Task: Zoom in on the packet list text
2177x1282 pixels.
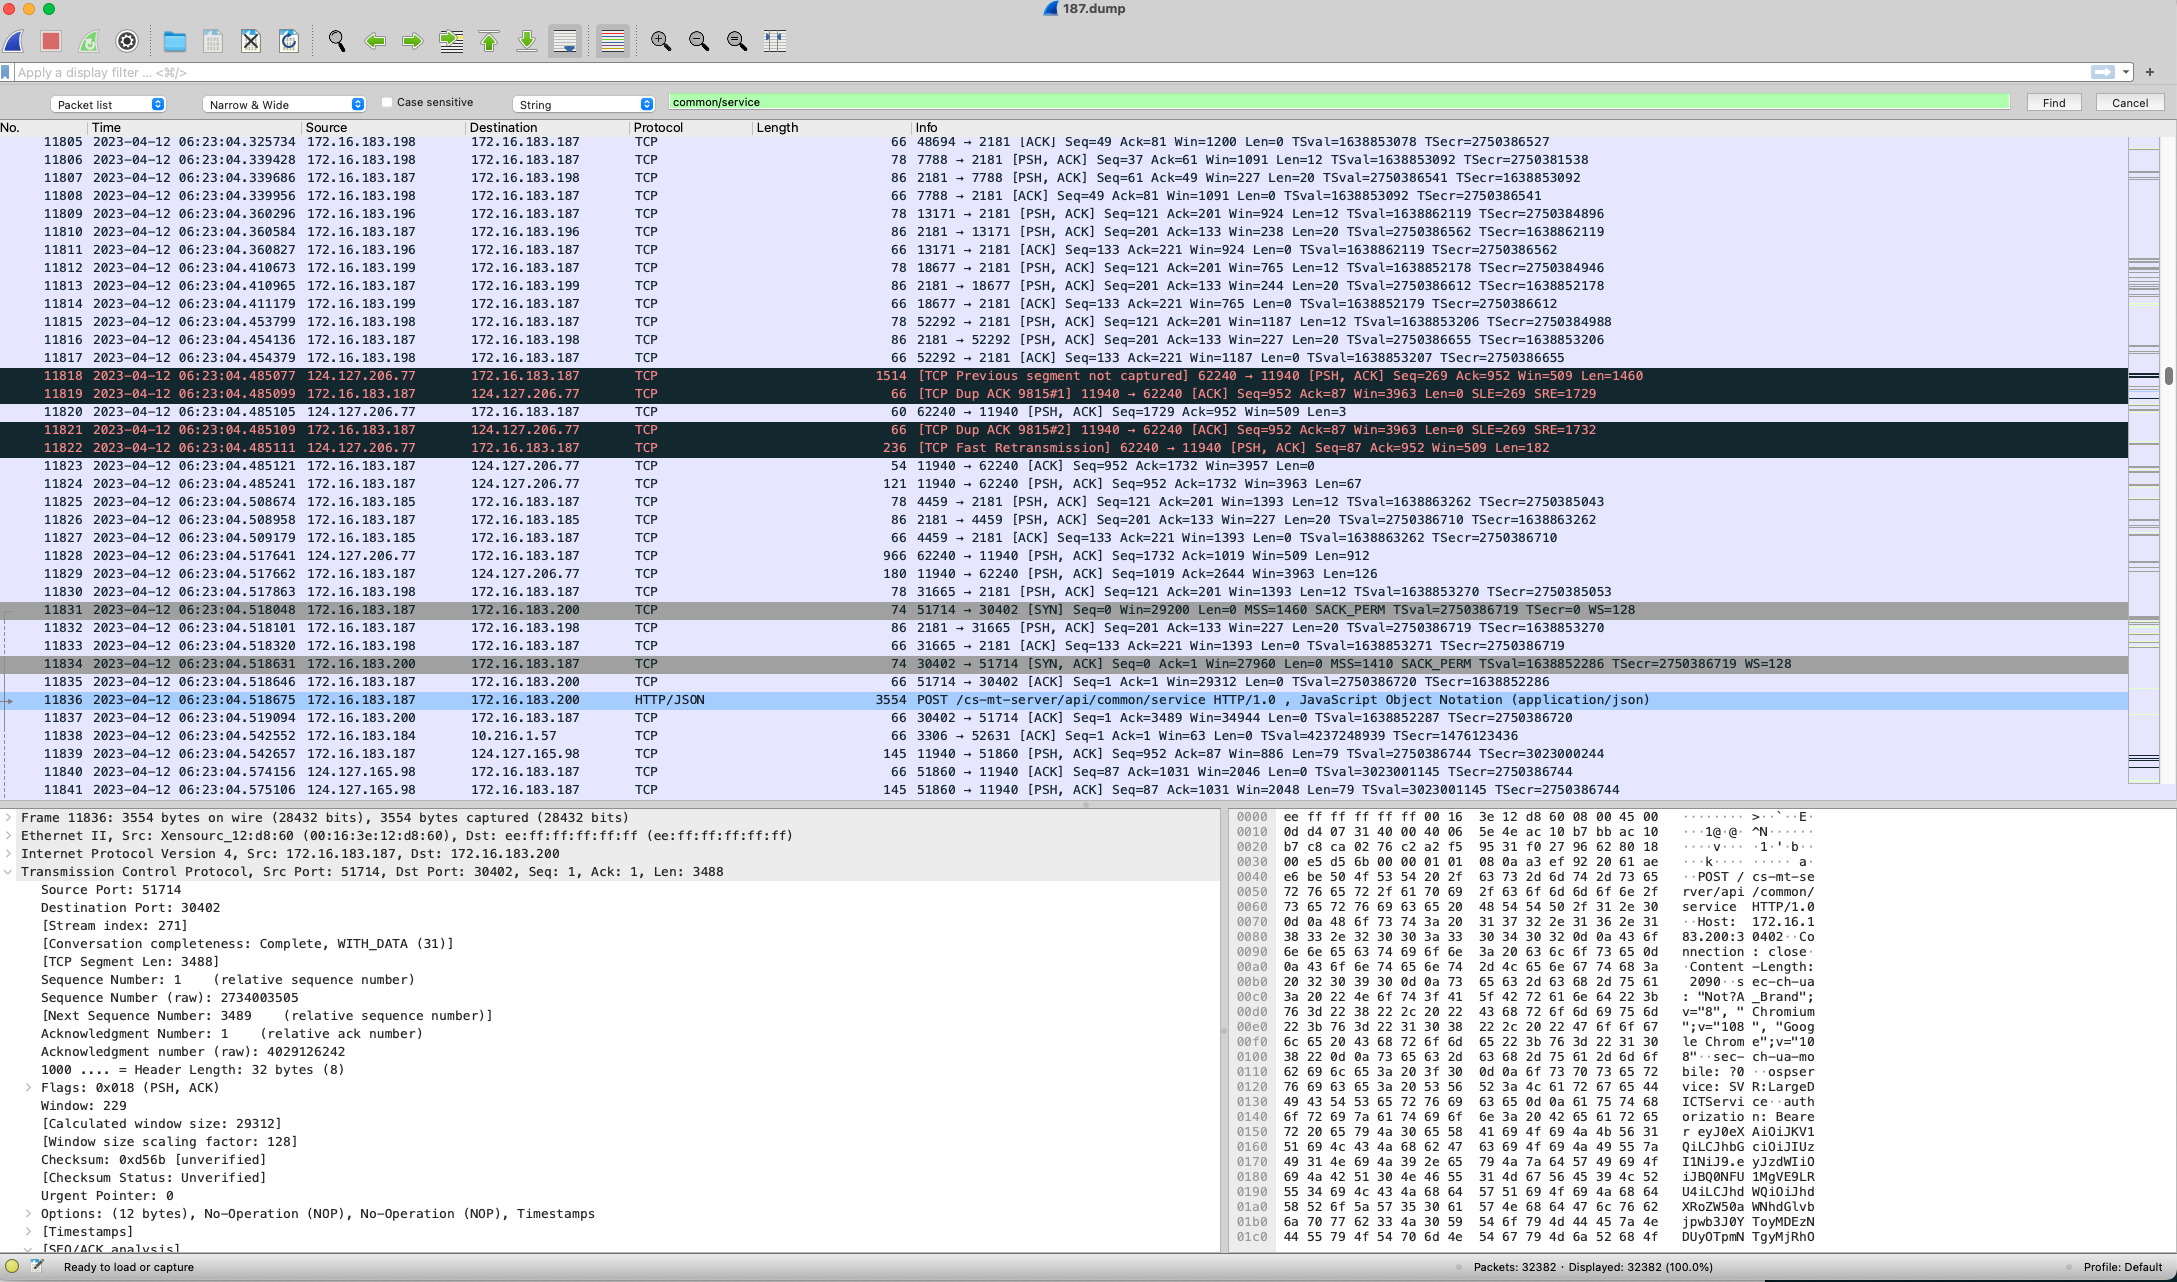Action: 660,41
